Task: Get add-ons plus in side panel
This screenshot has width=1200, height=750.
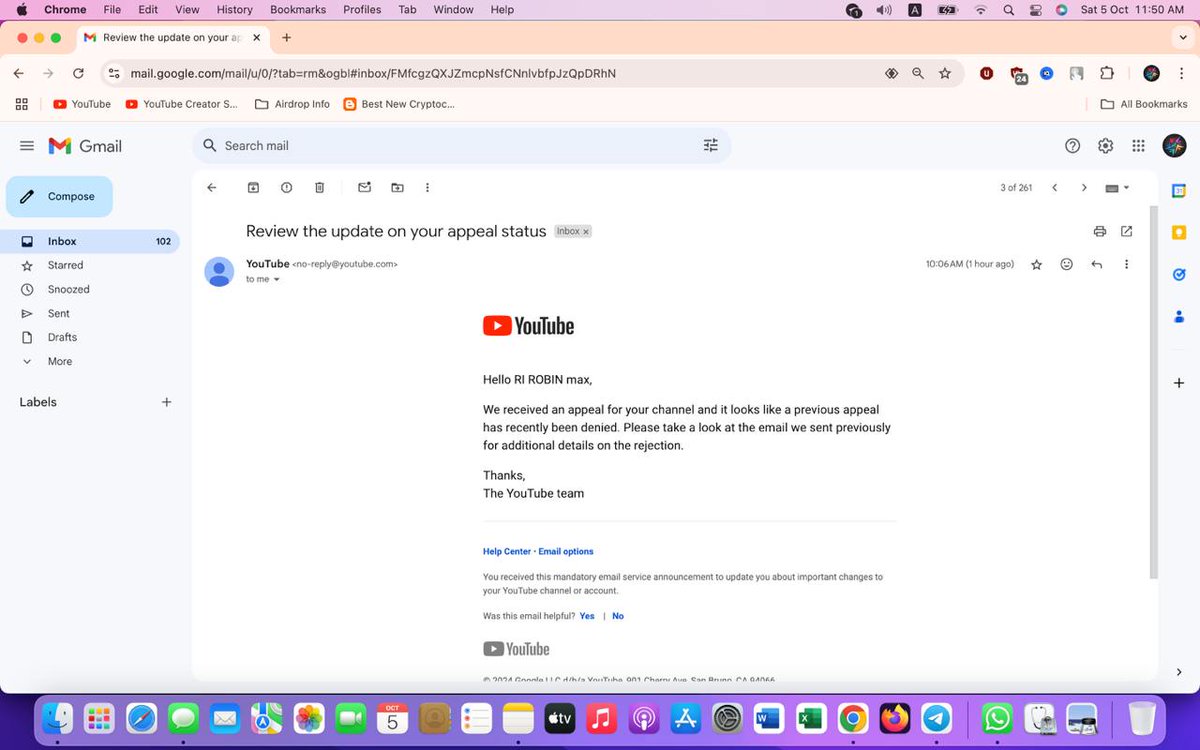Action: point(1179,383)
